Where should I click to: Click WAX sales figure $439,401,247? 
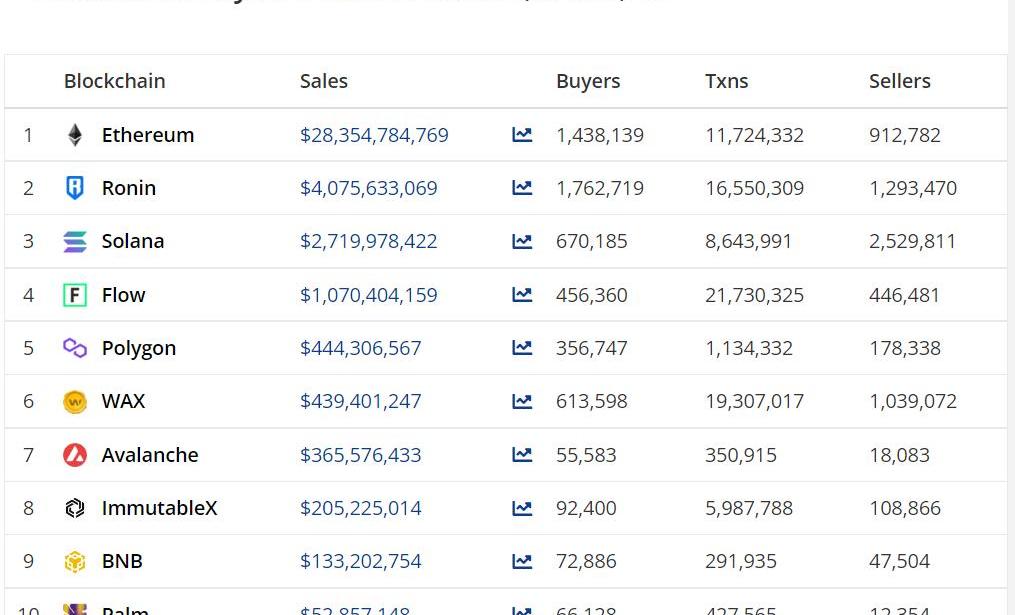(361, 401)
